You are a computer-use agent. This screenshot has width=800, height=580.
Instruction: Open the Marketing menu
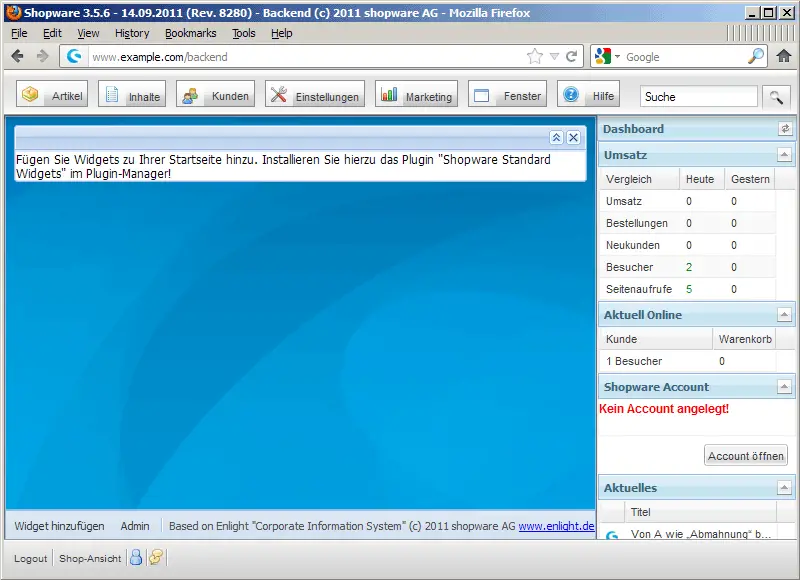416,94
